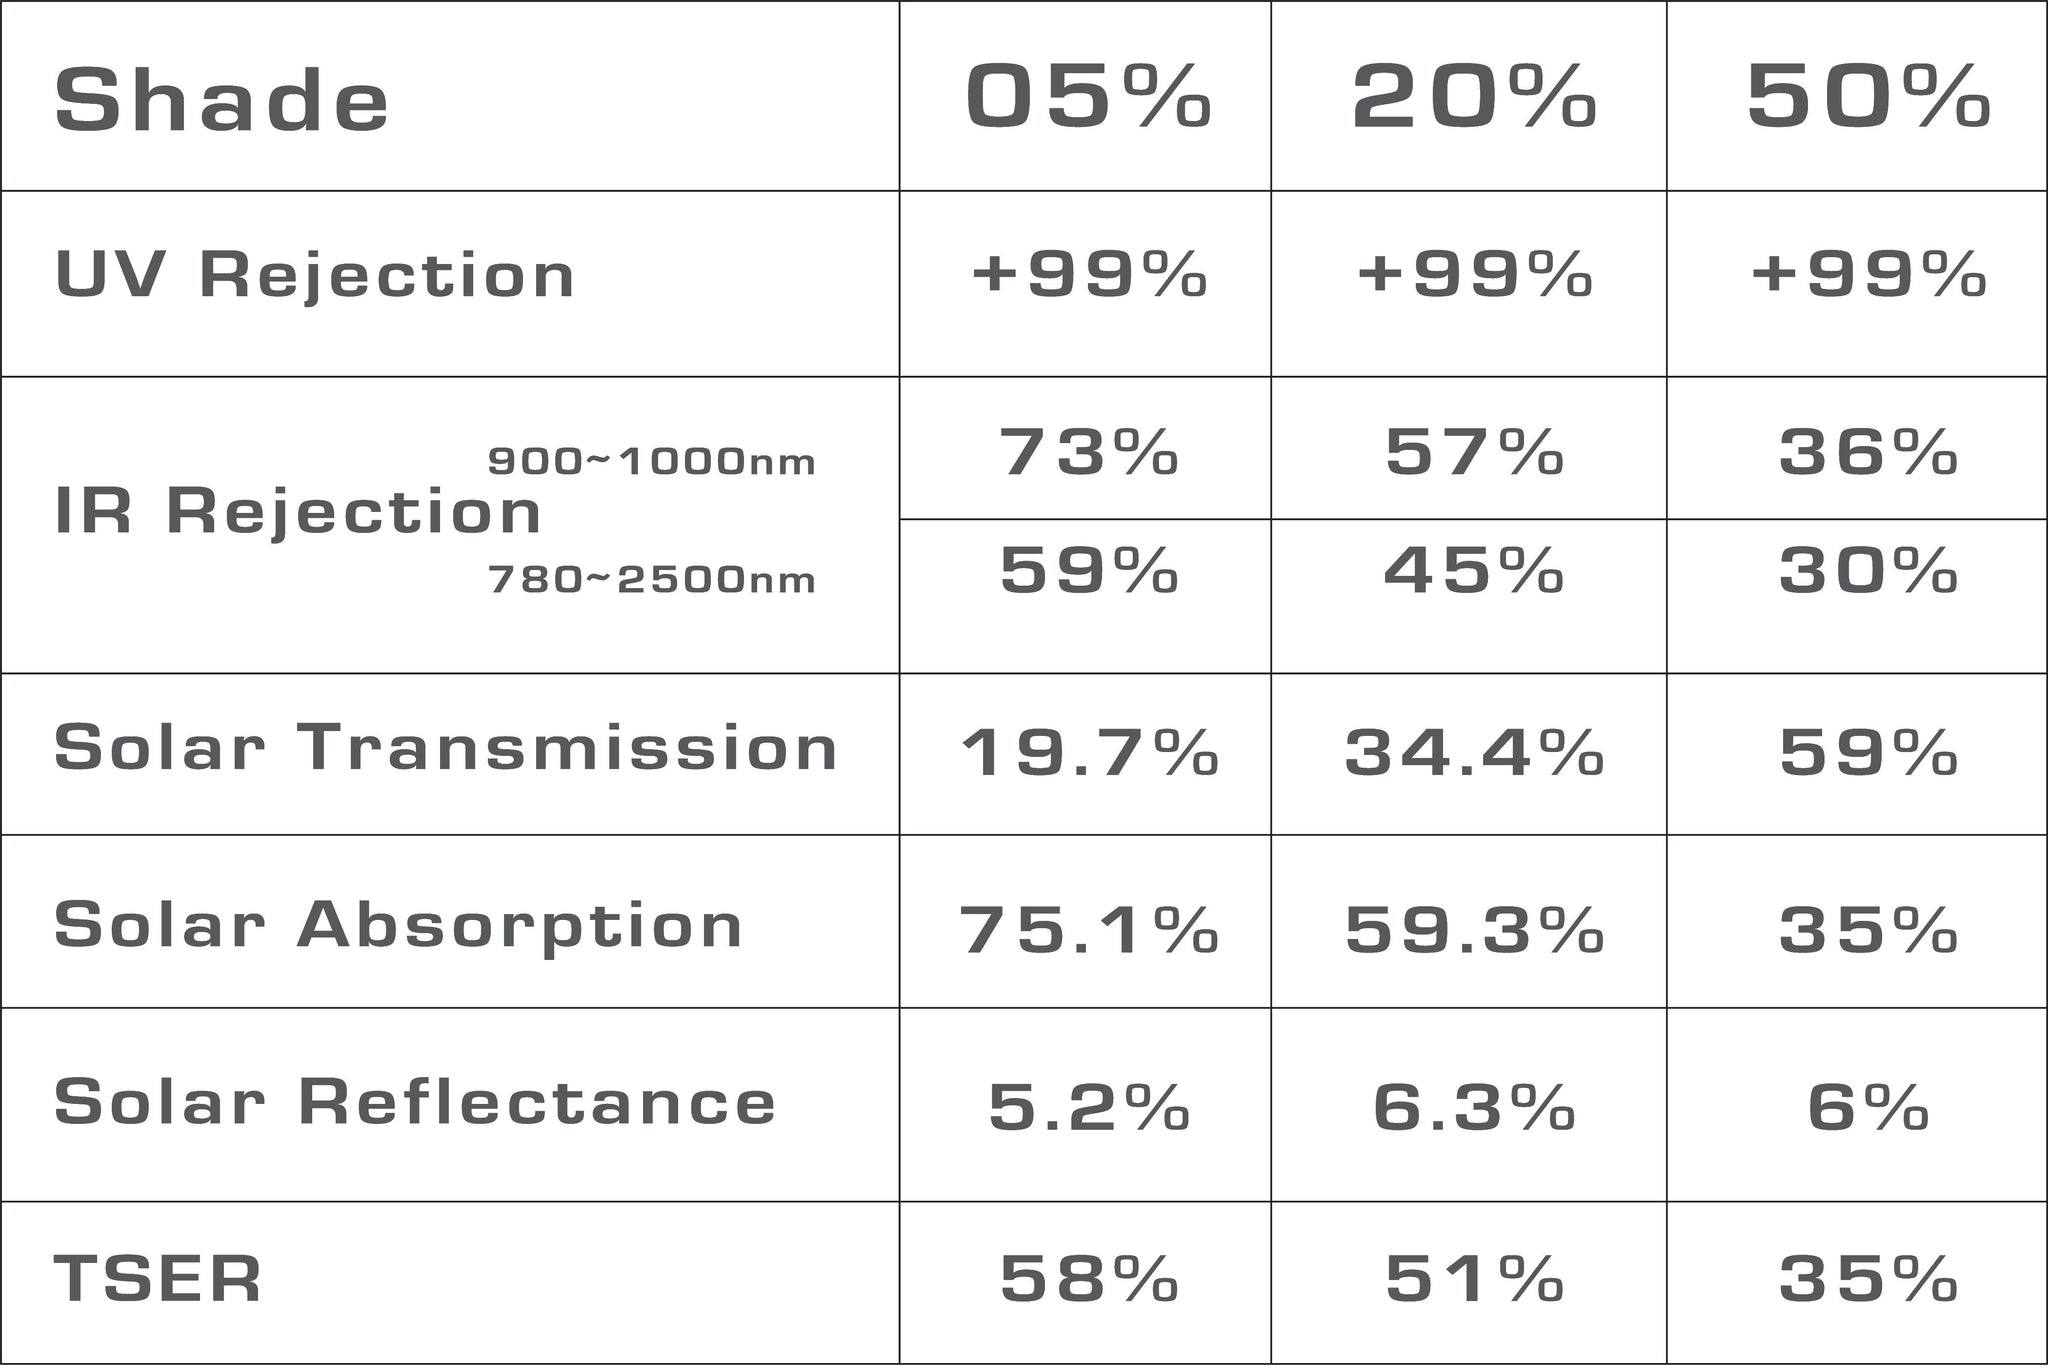Click the 900~1000nm wavelength label
2048x1365 pixels.
pyautogui.click(x=651, y=462)
